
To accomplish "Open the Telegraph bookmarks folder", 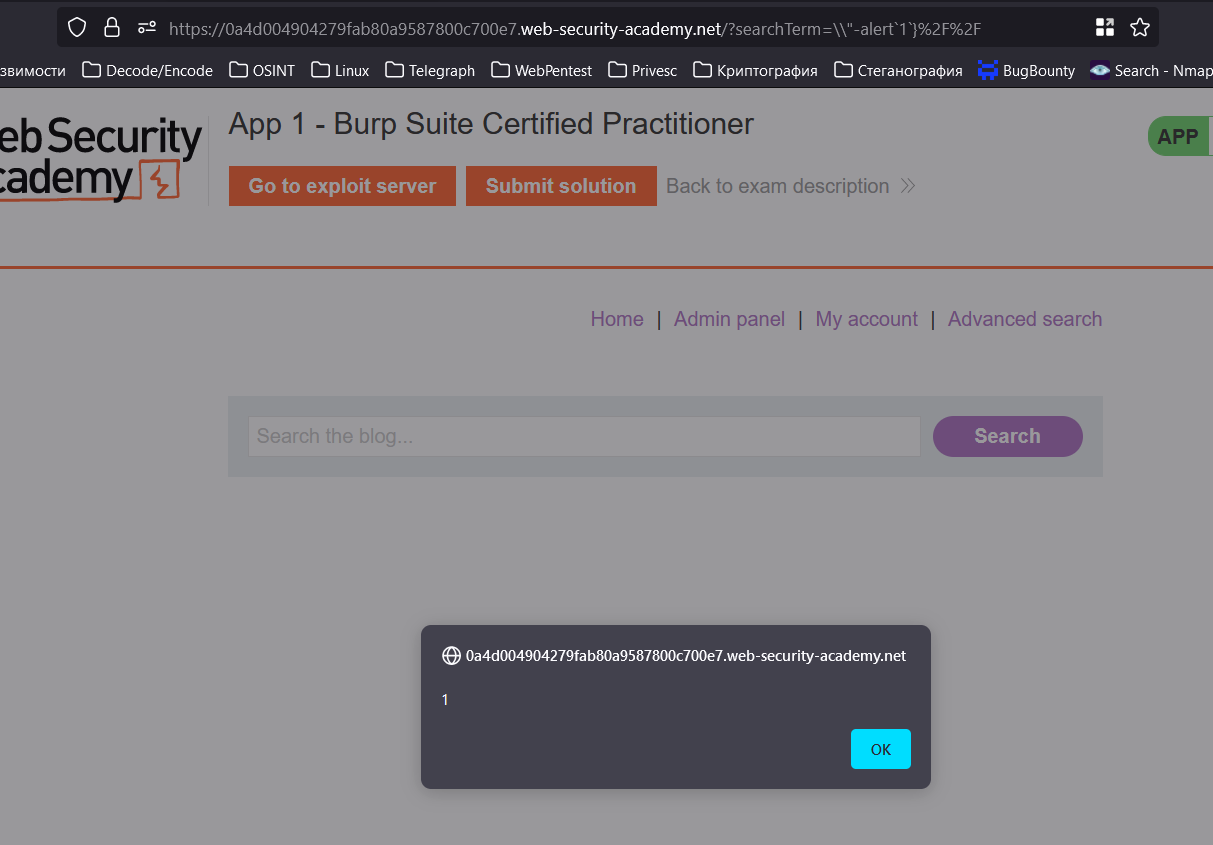I will pos(430,70).
